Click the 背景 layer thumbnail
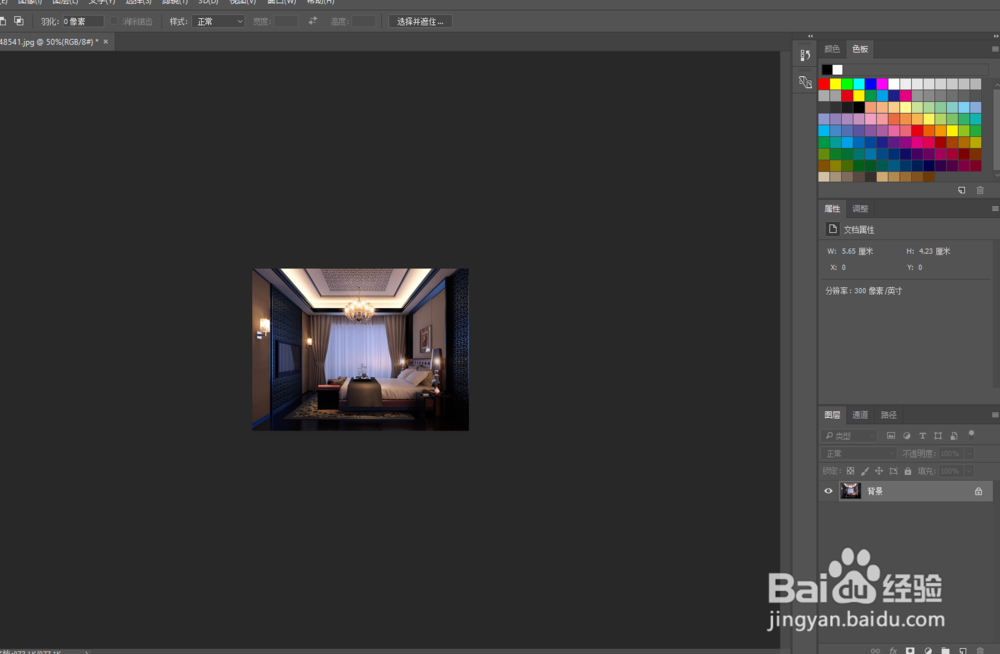 click(850, 491)
